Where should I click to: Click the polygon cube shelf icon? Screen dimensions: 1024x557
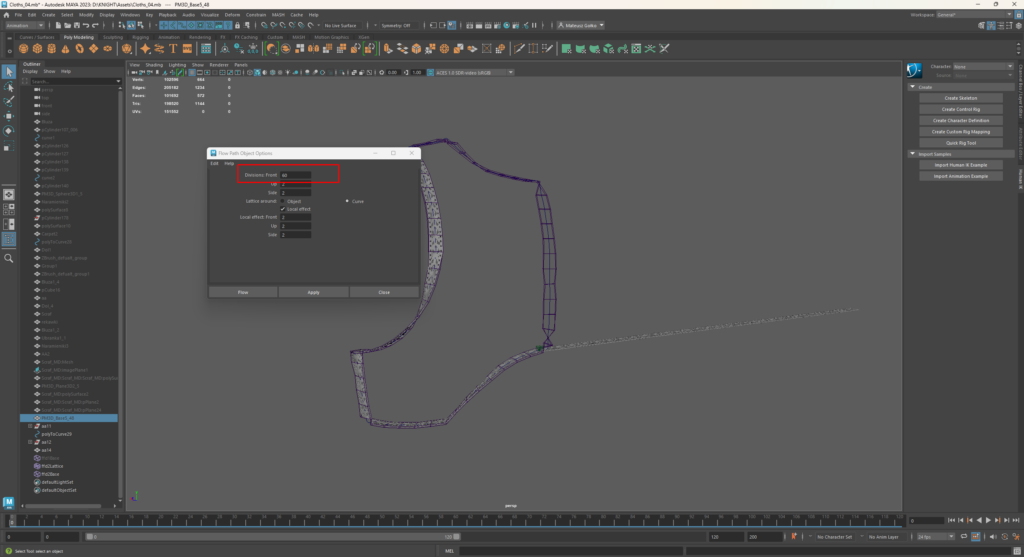click(x=37, y=47)
